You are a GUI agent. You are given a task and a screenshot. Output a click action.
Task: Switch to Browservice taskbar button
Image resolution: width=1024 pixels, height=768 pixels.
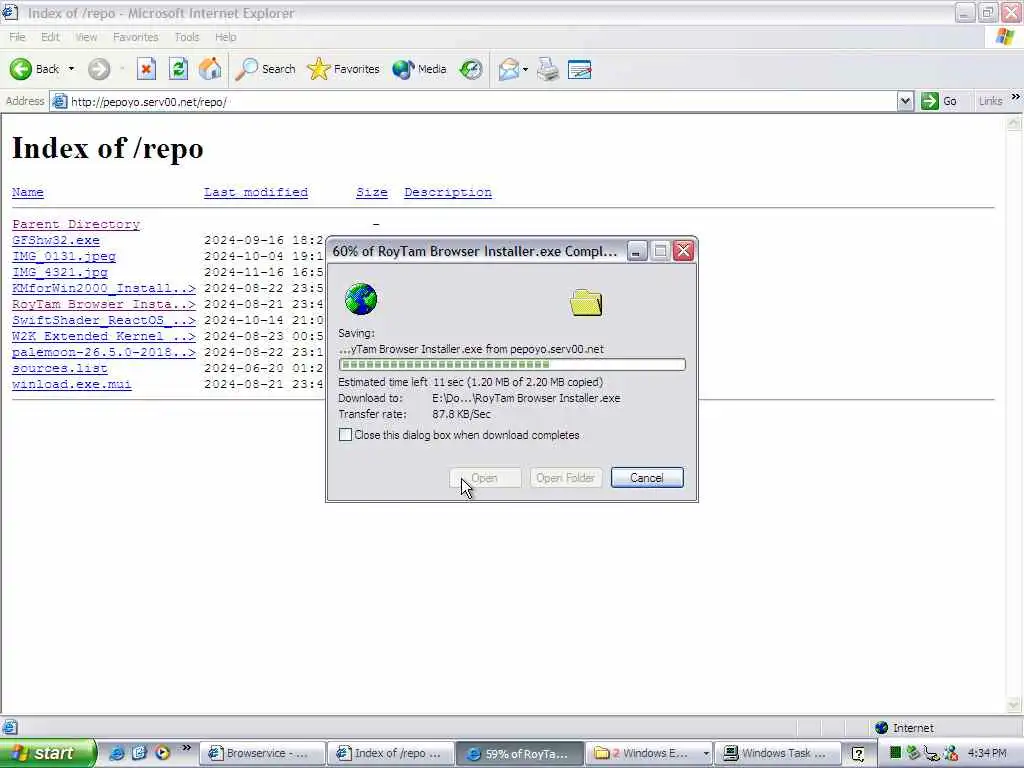click(262, 753)
